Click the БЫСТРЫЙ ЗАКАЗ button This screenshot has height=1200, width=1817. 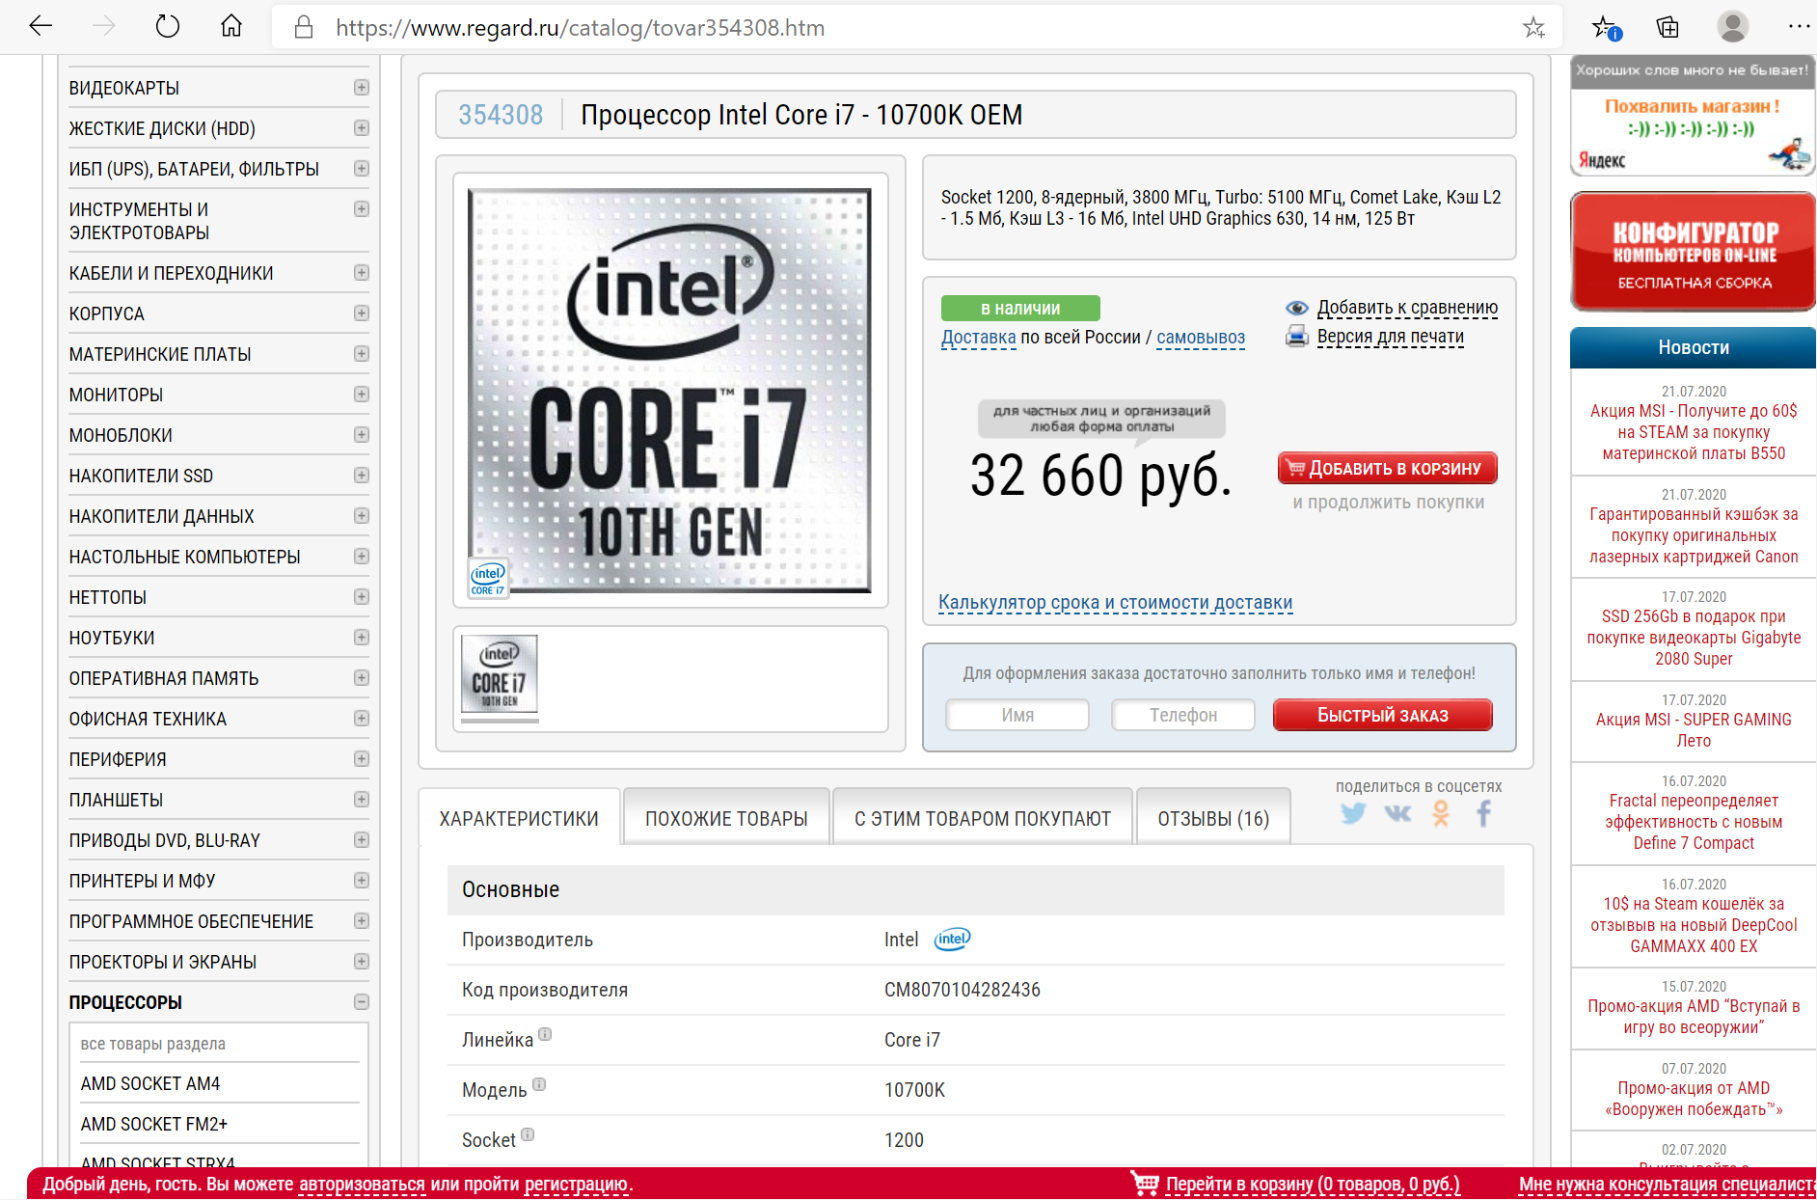pyautogui.click(x=1382, y=715)
